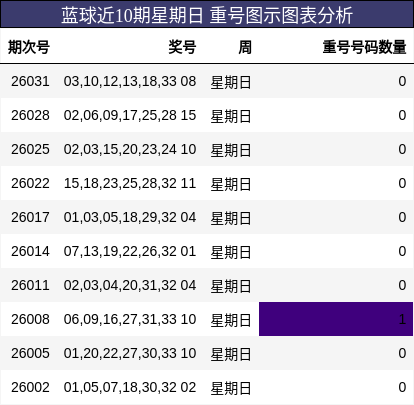Screen dimensions: 414x405
Task: Click the repeat count 0 in row 26031
Action: coord(402,81)
